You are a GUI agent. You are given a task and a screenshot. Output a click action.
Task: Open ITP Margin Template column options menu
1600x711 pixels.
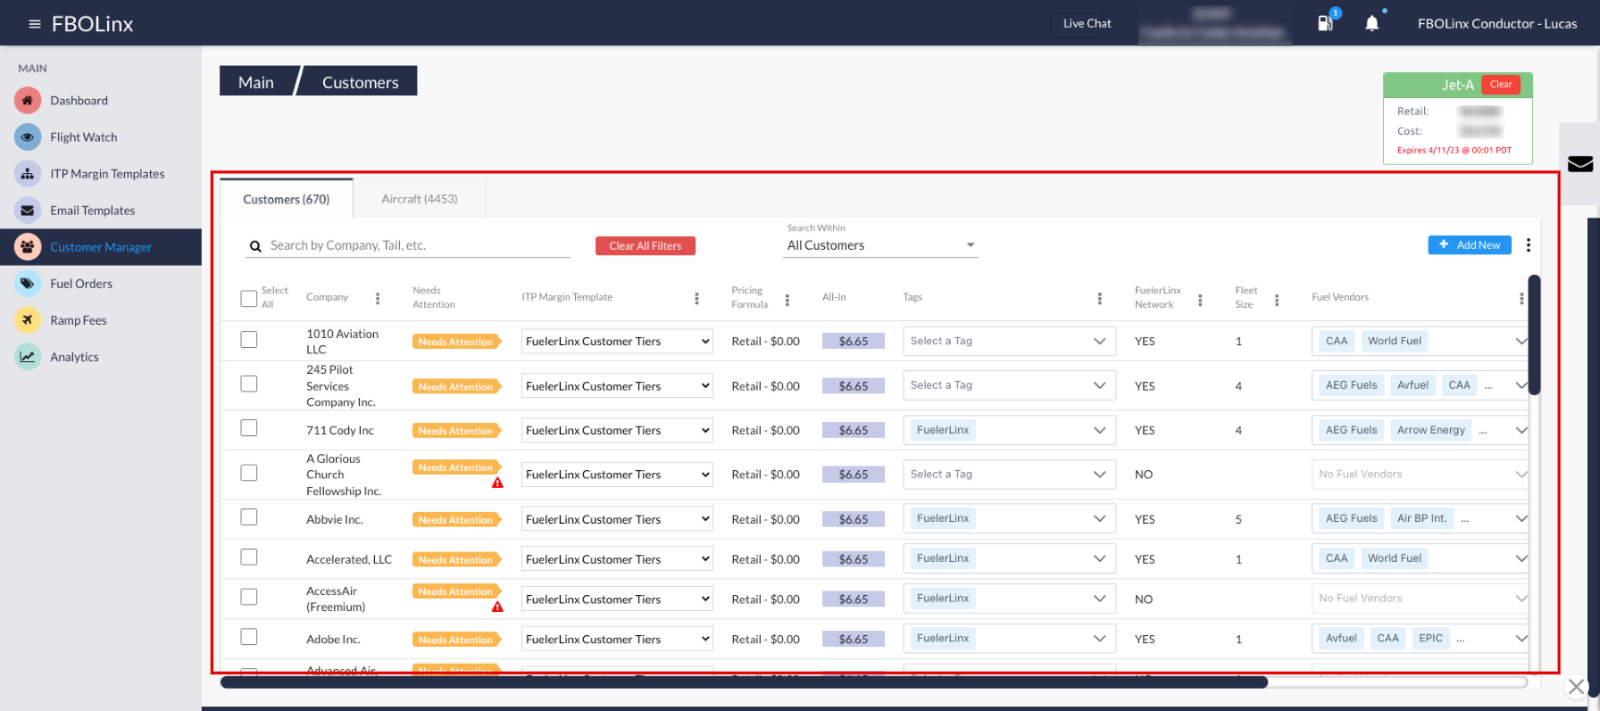click(x=696, y=298)
